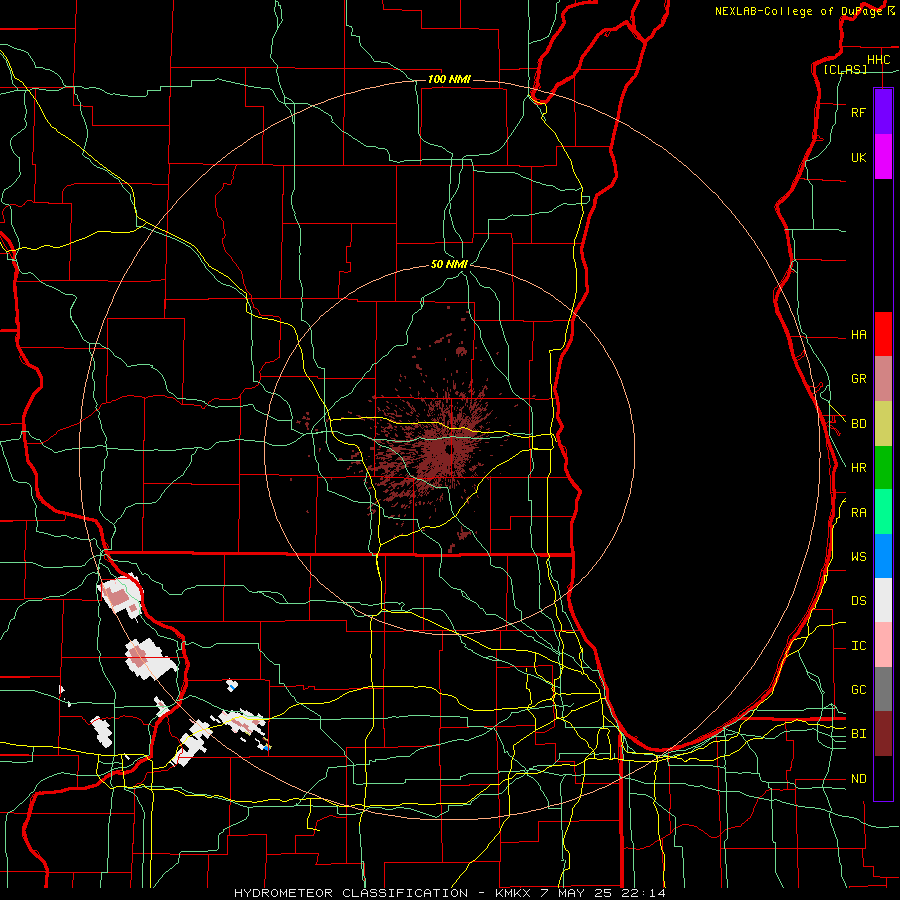The image size is (900, 900).
Task: Click the WS blue legend swatch
Action: click(x=883, y=556)
